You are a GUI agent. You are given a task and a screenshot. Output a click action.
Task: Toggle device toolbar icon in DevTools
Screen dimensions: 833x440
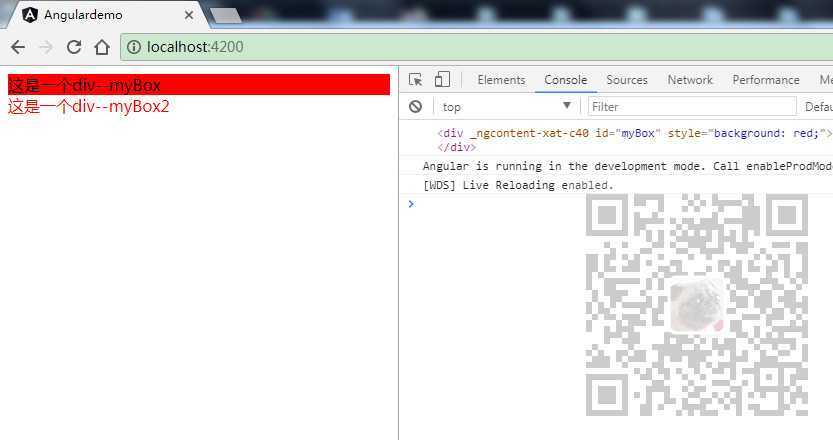coord(442,80)
